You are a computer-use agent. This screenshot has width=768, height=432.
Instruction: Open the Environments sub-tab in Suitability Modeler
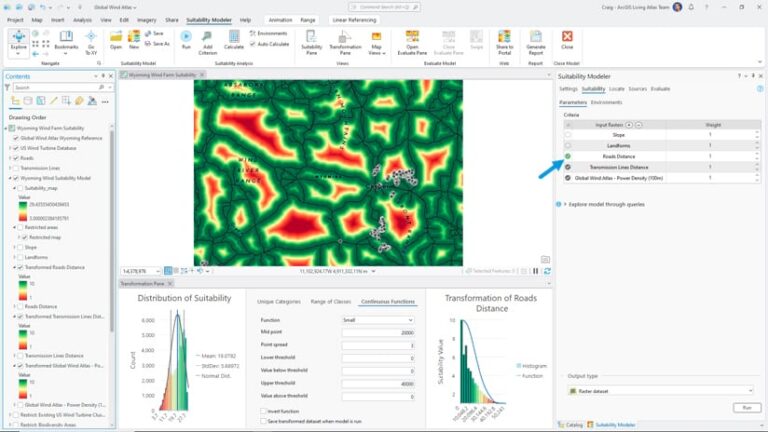(606, 102)
